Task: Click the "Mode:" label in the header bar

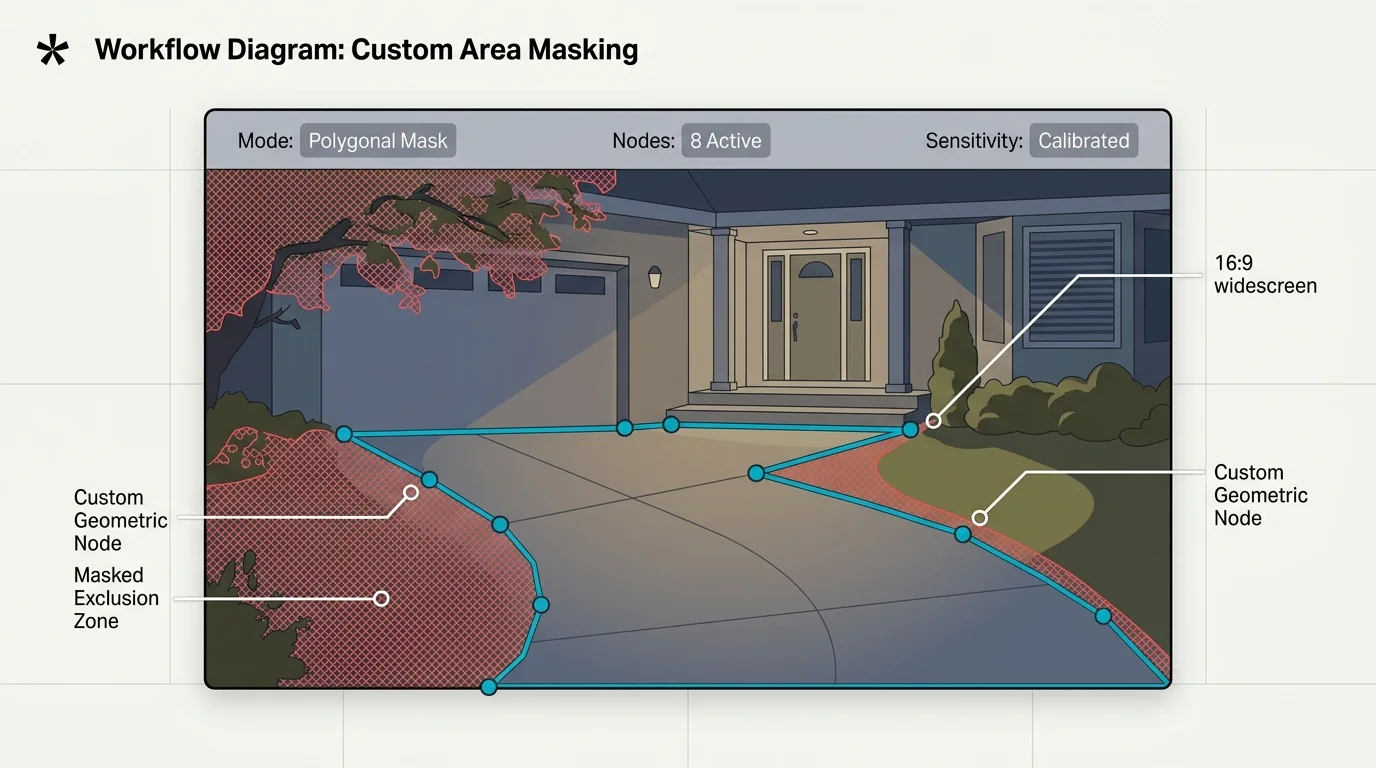Action: 265,141
